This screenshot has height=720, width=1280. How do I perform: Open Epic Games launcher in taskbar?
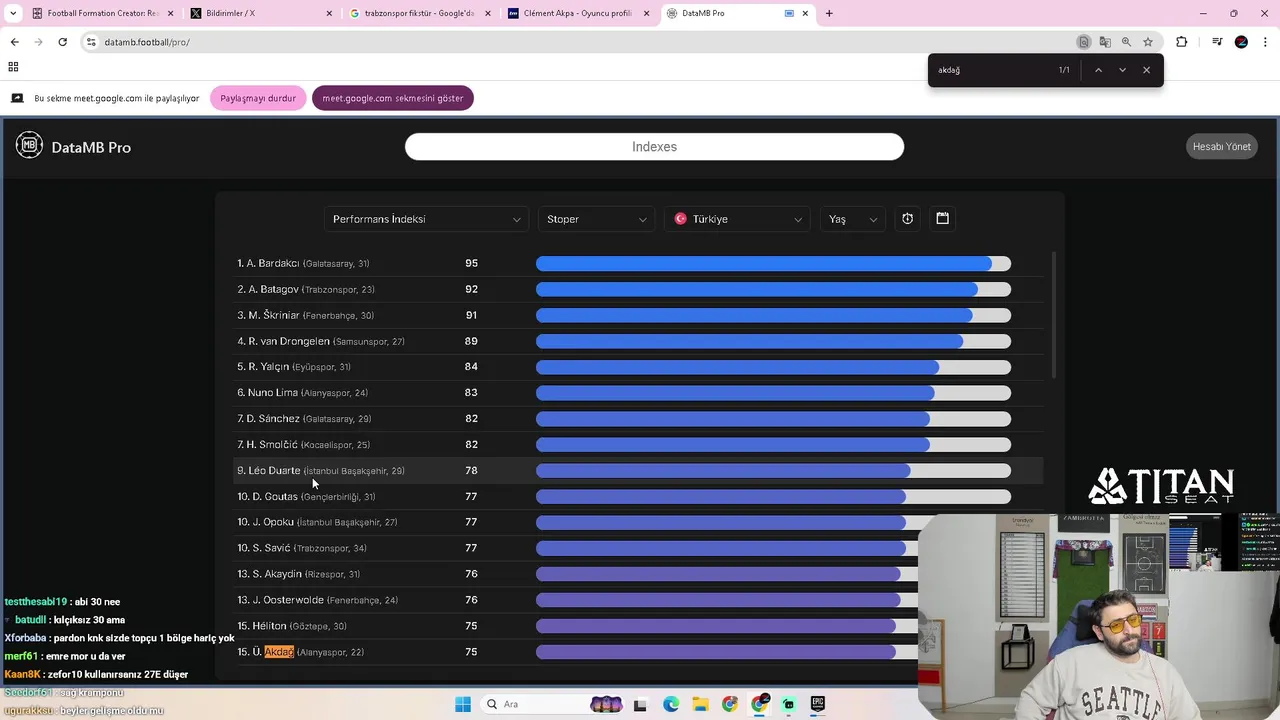click(818, 704)
